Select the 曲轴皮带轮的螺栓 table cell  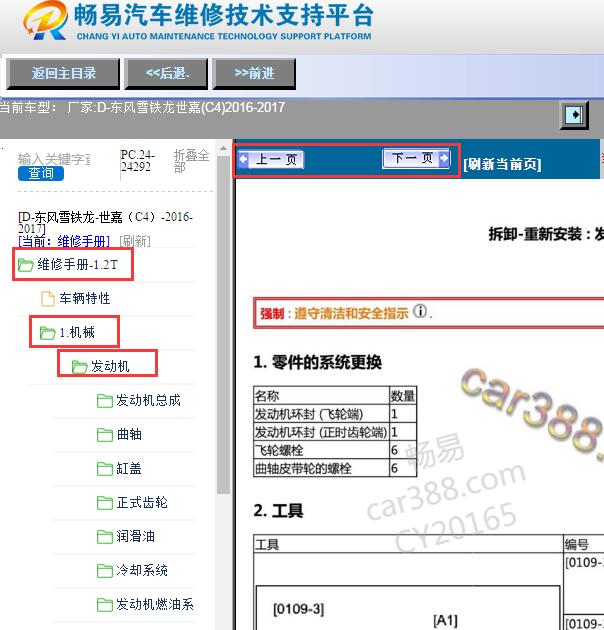tap(321, 468)
